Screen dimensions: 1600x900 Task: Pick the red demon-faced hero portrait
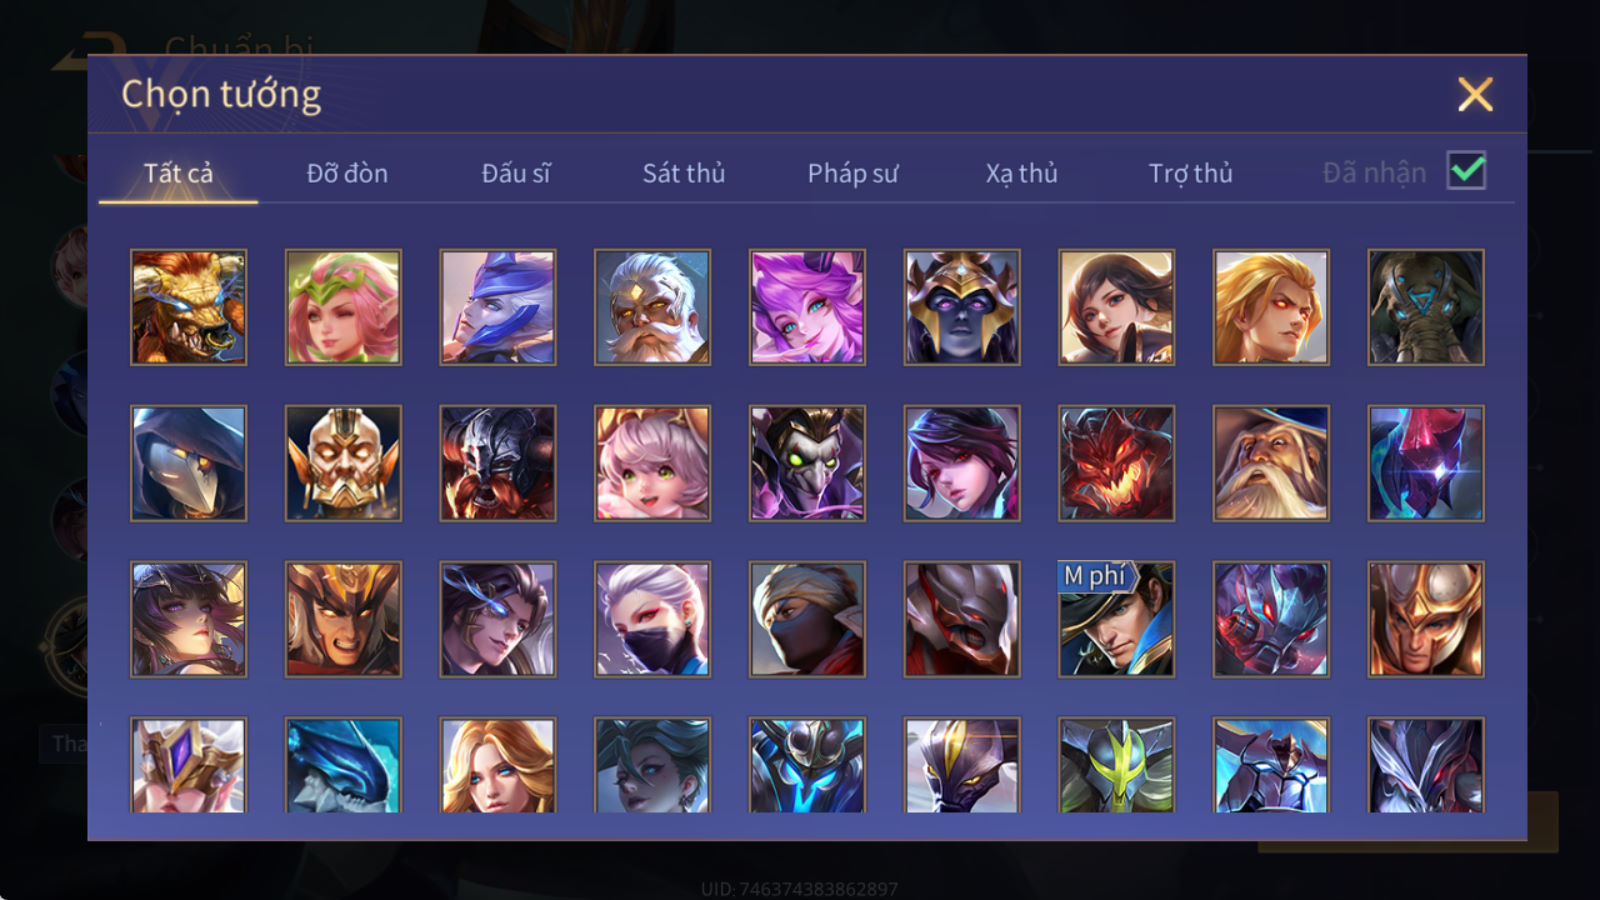pyautogui.click(x=1116, y=463)
